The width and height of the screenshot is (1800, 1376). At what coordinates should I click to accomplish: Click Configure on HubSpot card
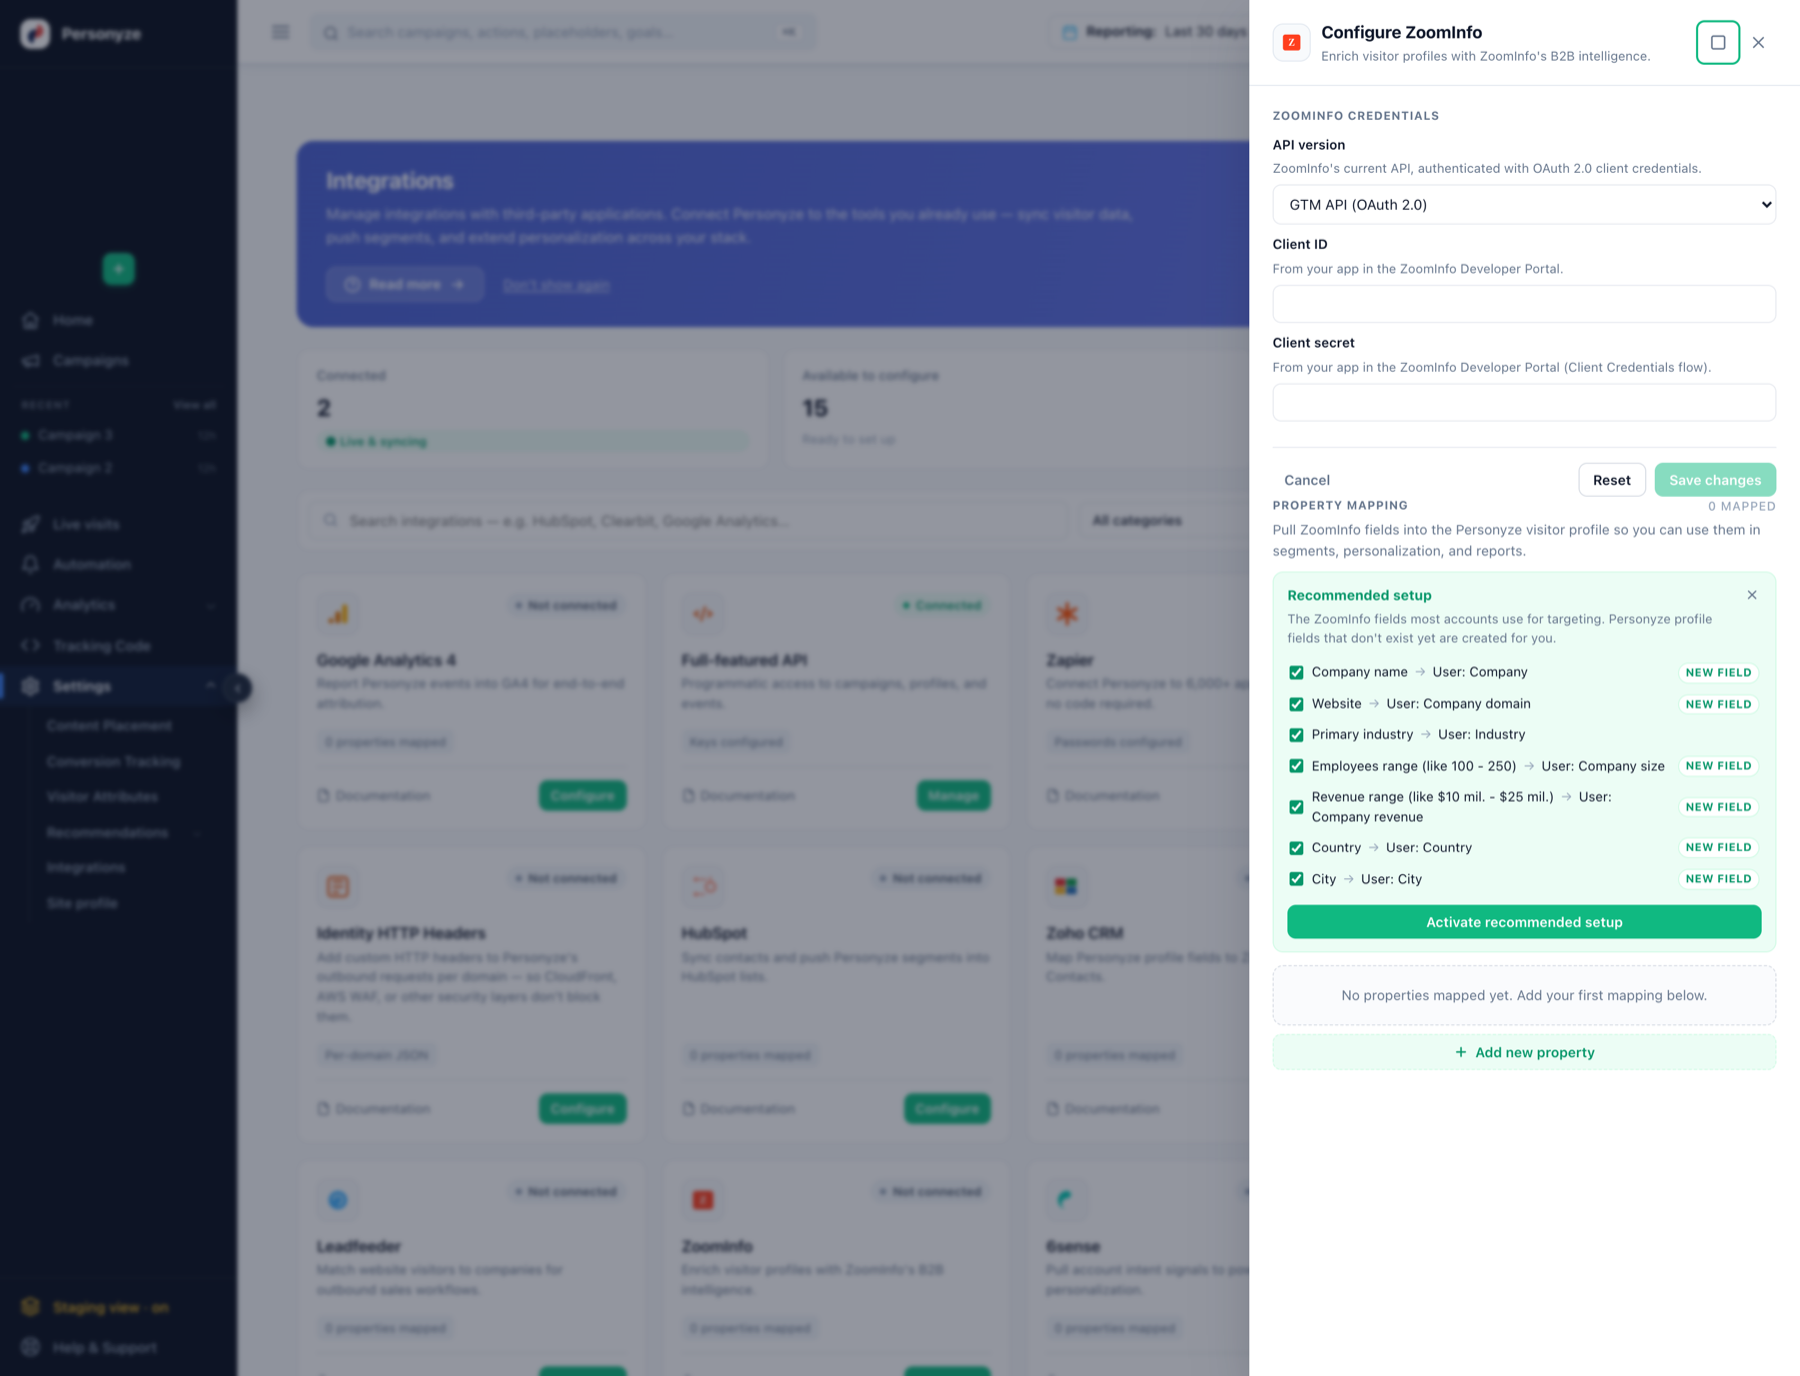(947, 1108)
